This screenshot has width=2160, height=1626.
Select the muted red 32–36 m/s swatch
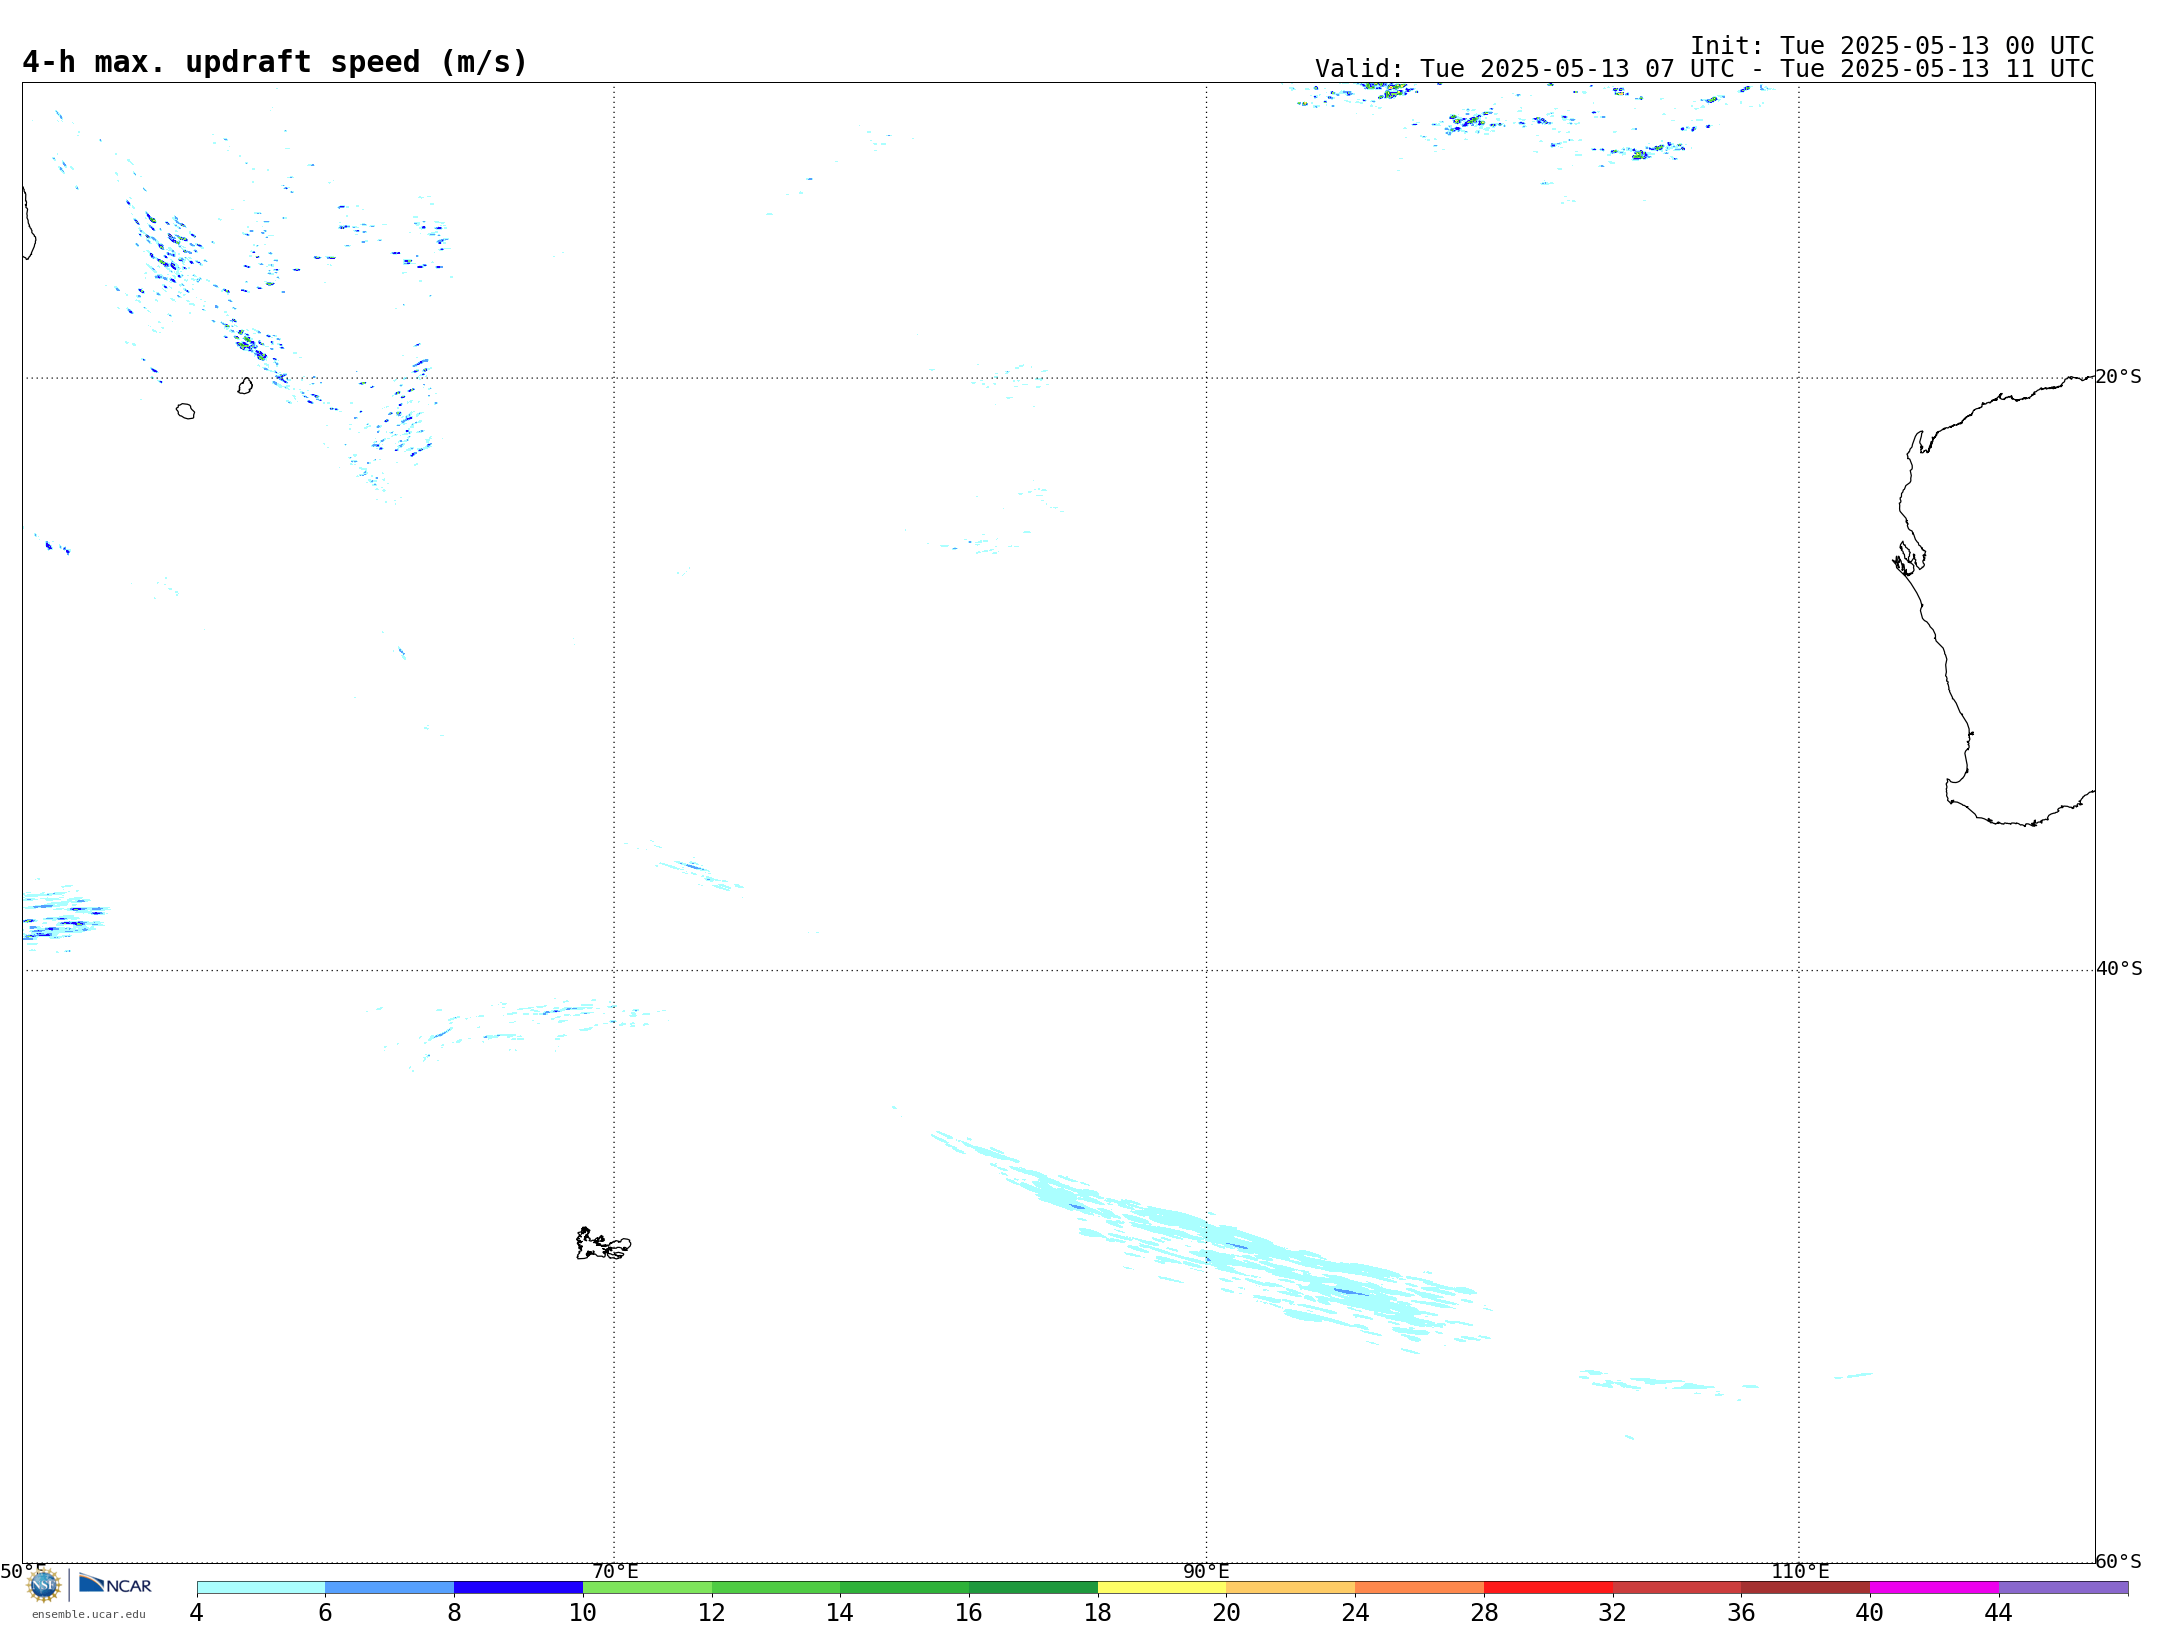coord(1677,1588)
